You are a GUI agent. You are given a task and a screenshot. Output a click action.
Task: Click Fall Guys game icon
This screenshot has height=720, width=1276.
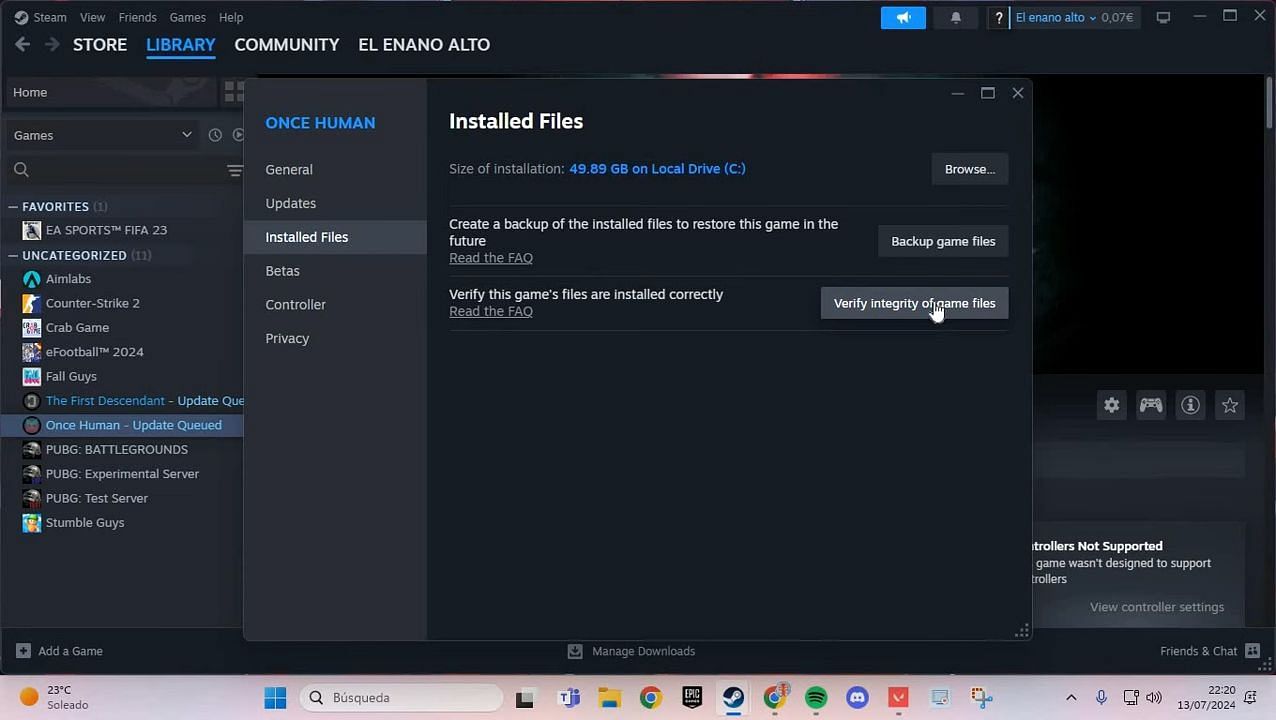tap(32, 376)
